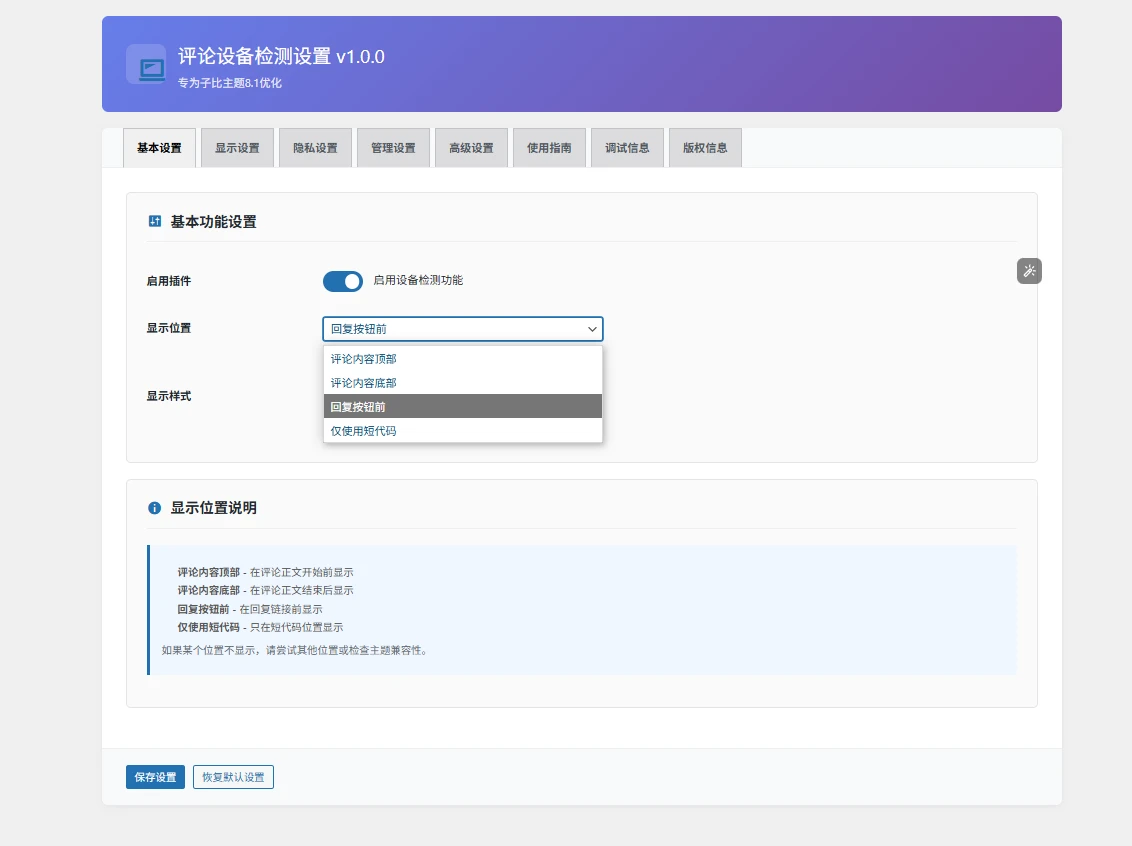Switch to the 调试信息 tab
The image size is (1132, 846).
click(x=627, y=148)
